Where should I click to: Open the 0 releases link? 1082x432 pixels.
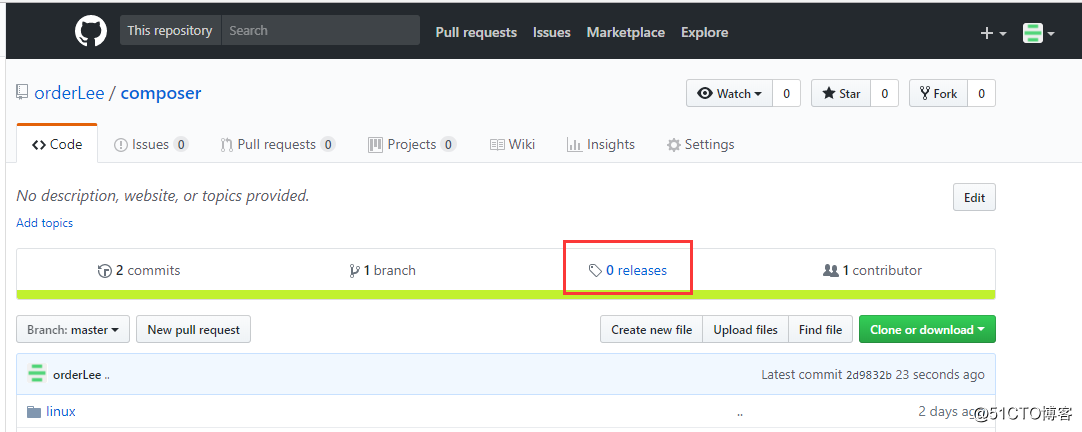(x=628, y=271)
